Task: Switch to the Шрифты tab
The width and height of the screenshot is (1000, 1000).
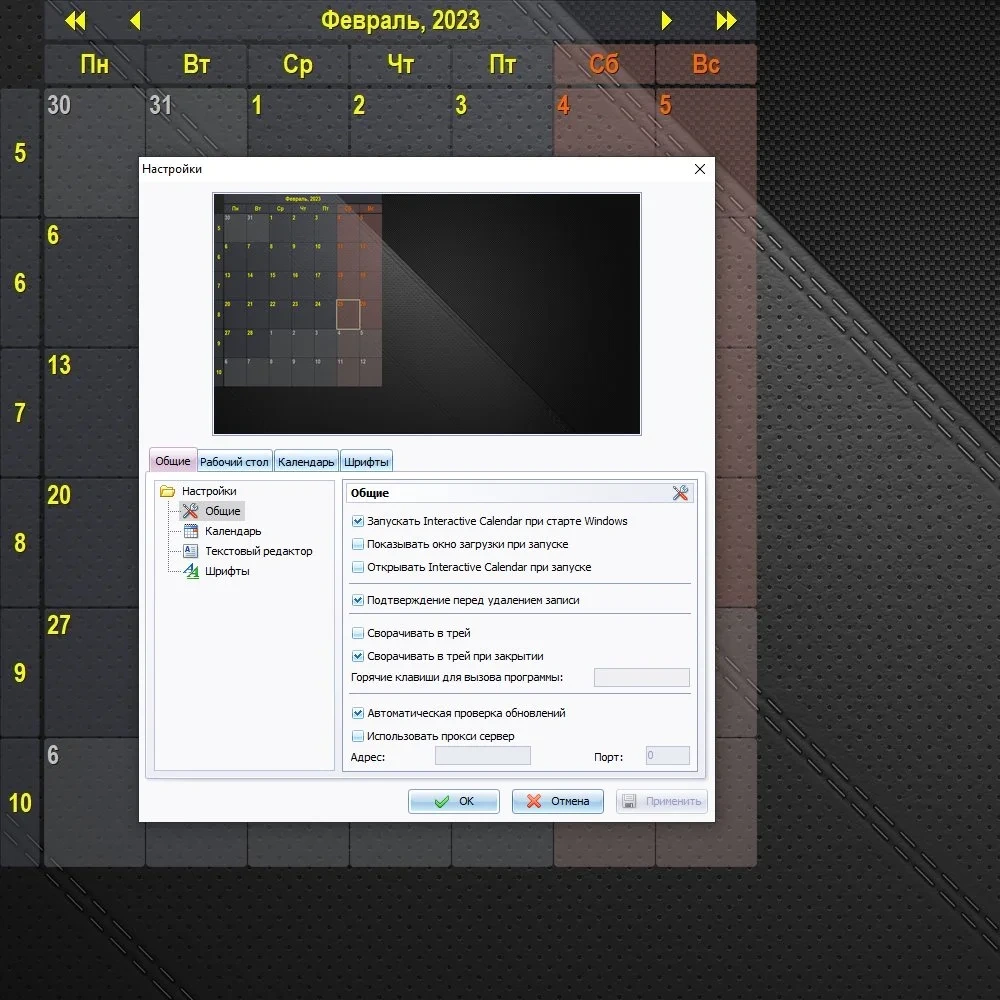Action: tap(366, 462)
